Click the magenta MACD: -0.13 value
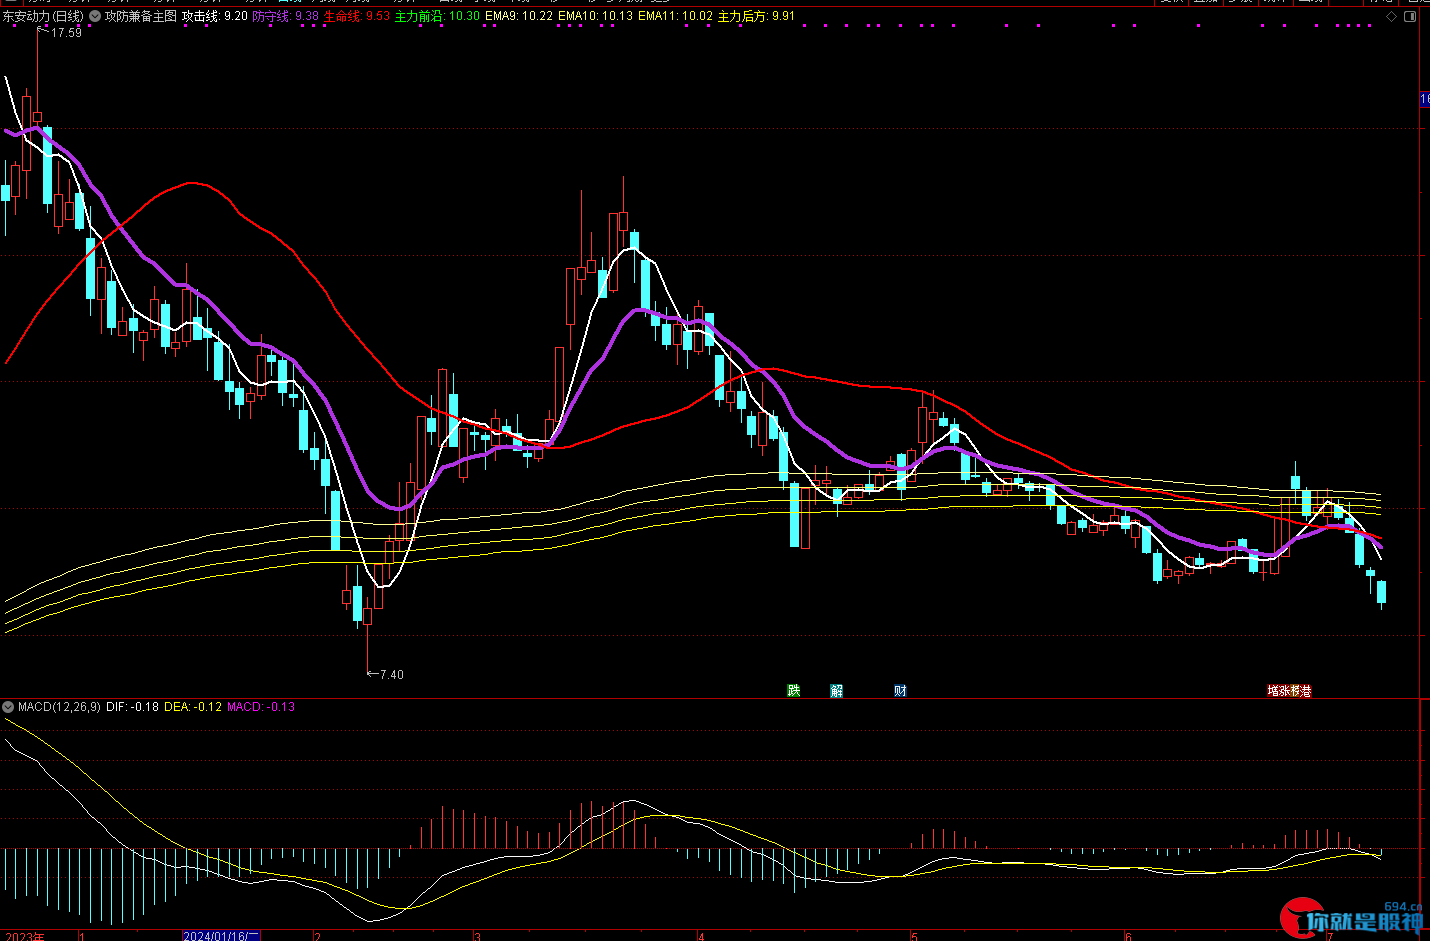This screenshot has width=1430, height=941. [261, 707]
